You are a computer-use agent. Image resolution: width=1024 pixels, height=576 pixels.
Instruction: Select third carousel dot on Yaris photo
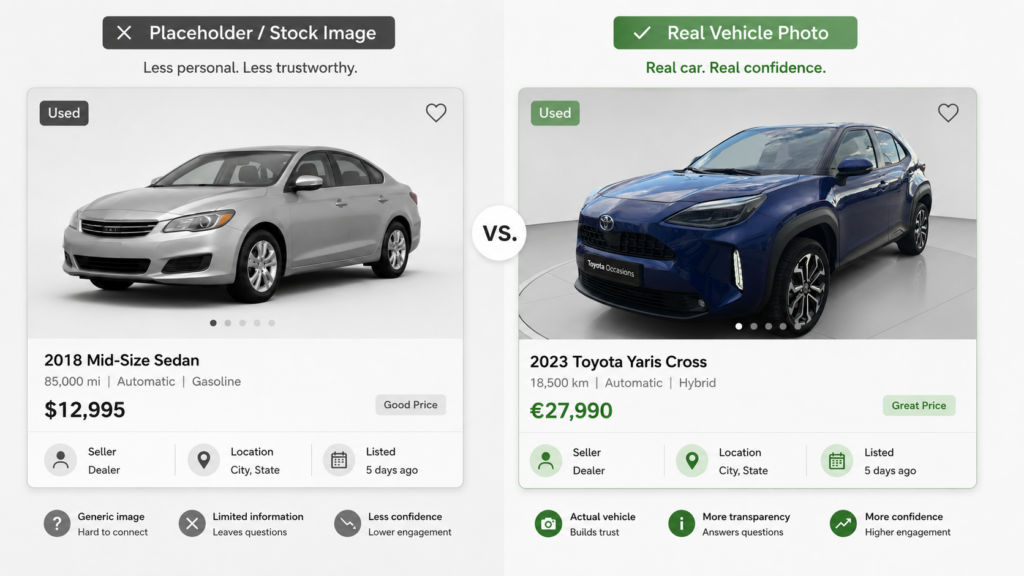tap(768, 326)
